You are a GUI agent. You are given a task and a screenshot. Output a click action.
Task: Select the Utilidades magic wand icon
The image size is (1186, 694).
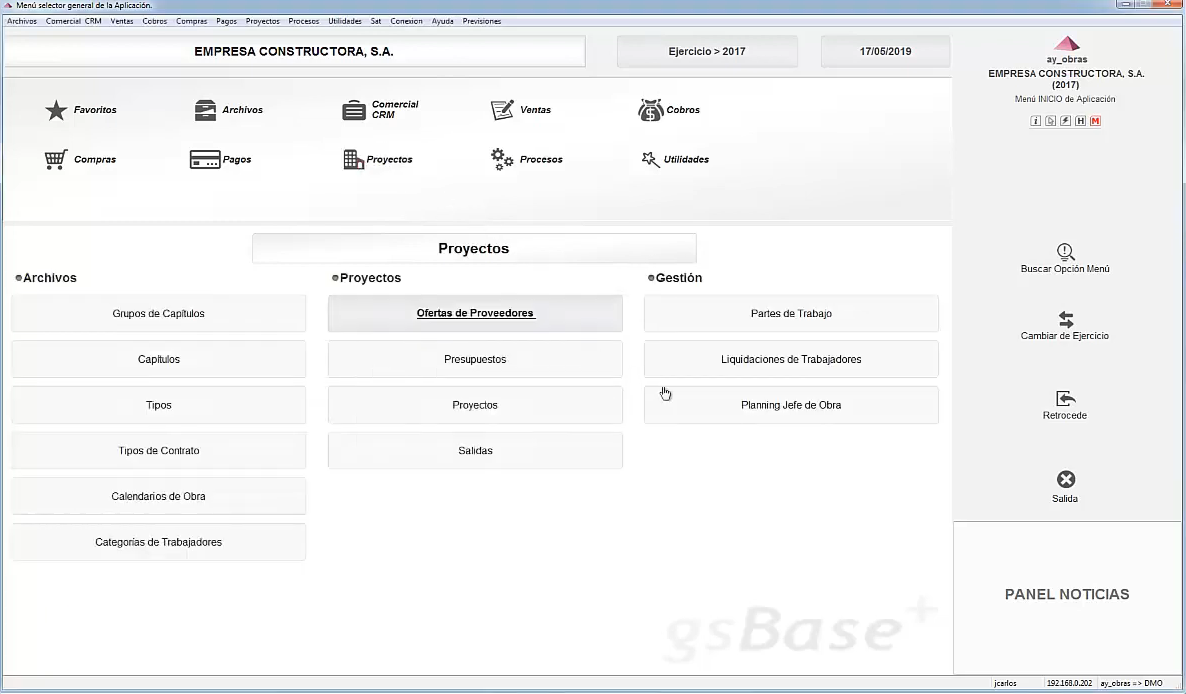pyautogui.click(x=650, y=158)
